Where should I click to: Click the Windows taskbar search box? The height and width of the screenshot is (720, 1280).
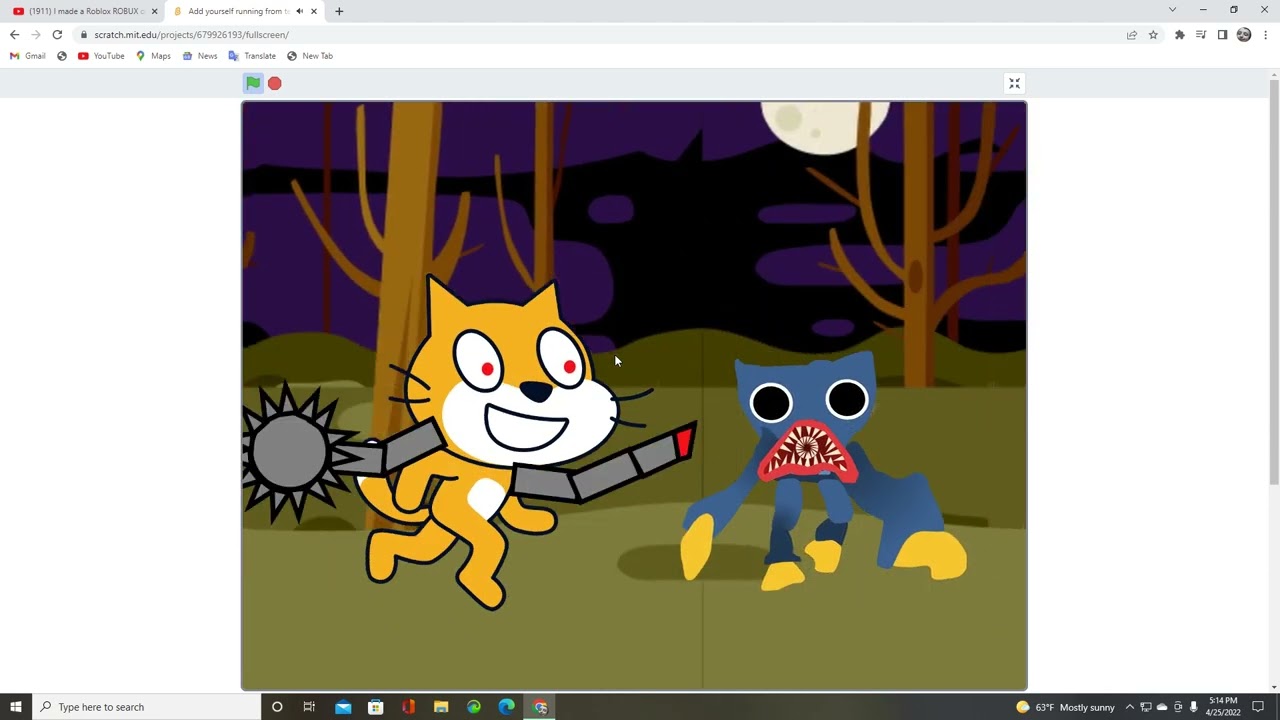[x=145, y=707]
